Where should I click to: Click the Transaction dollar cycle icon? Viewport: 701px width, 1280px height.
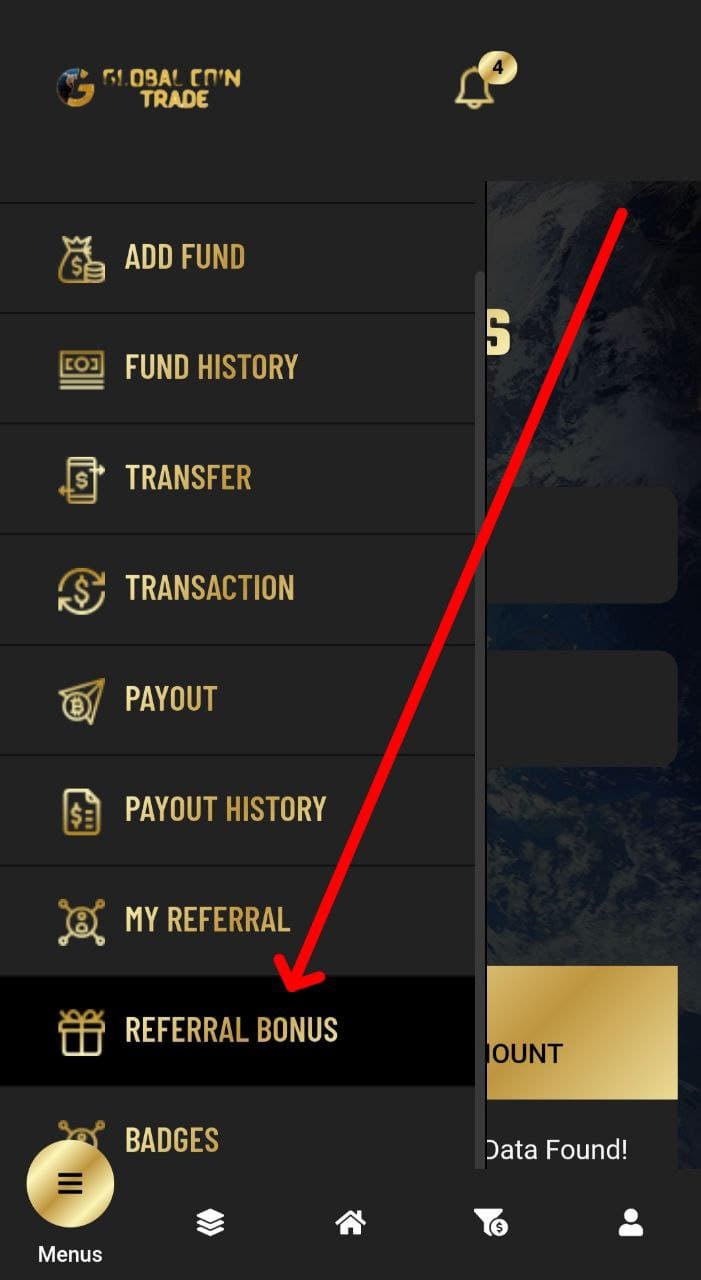coord(81,589)
